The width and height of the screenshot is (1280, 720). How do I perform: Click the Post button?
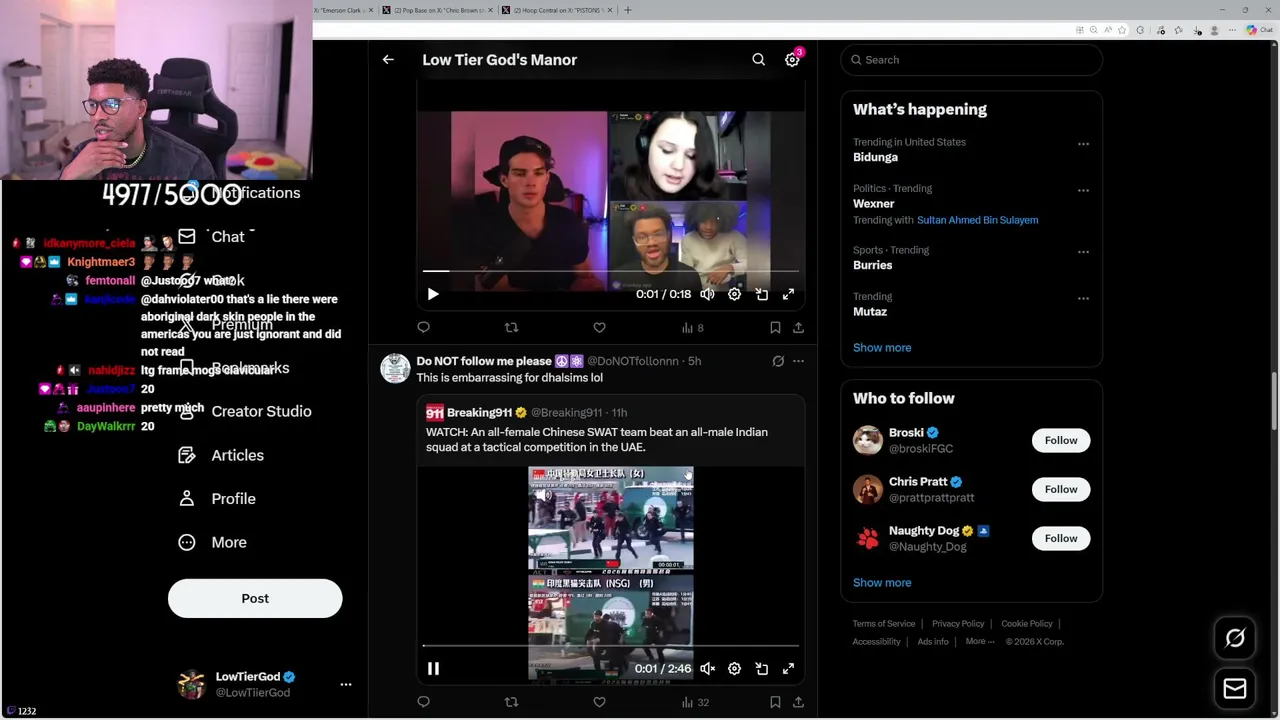(255, 598)
